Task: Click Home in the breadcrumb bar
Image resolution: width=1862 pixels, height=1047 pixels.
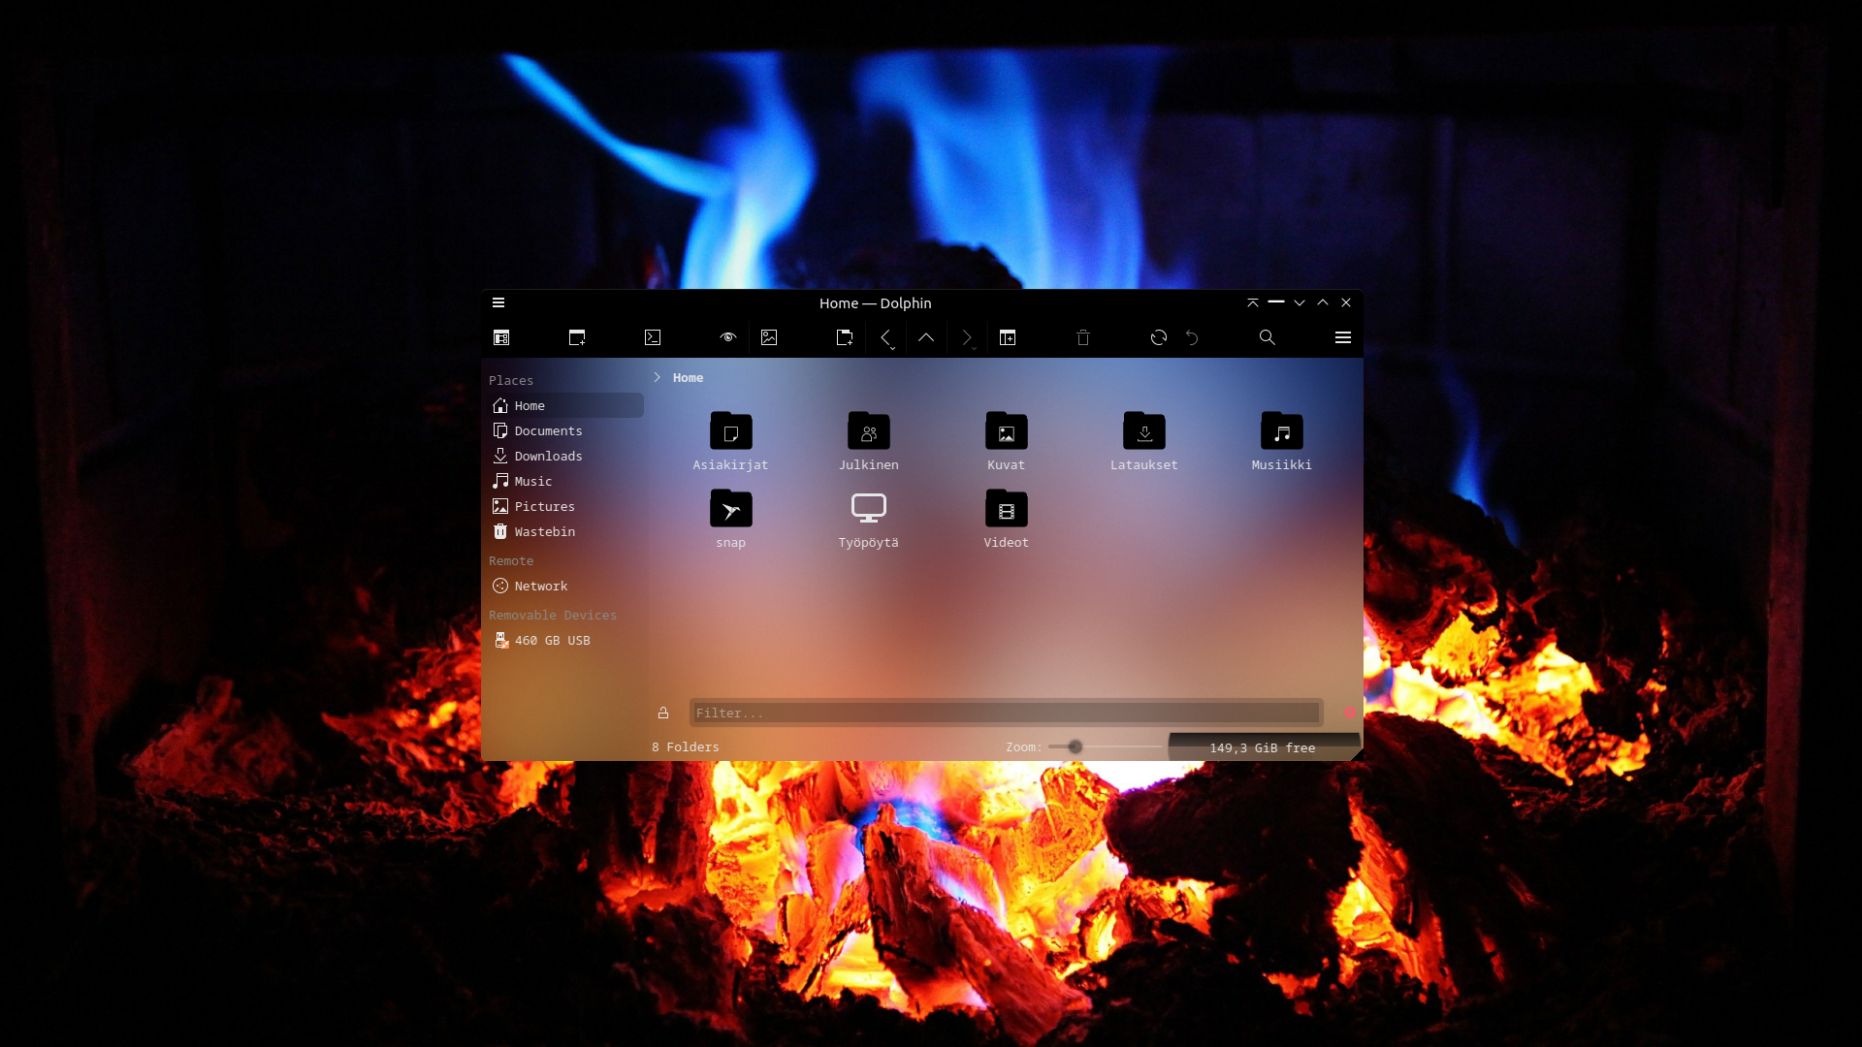Action: click(688, 377)
